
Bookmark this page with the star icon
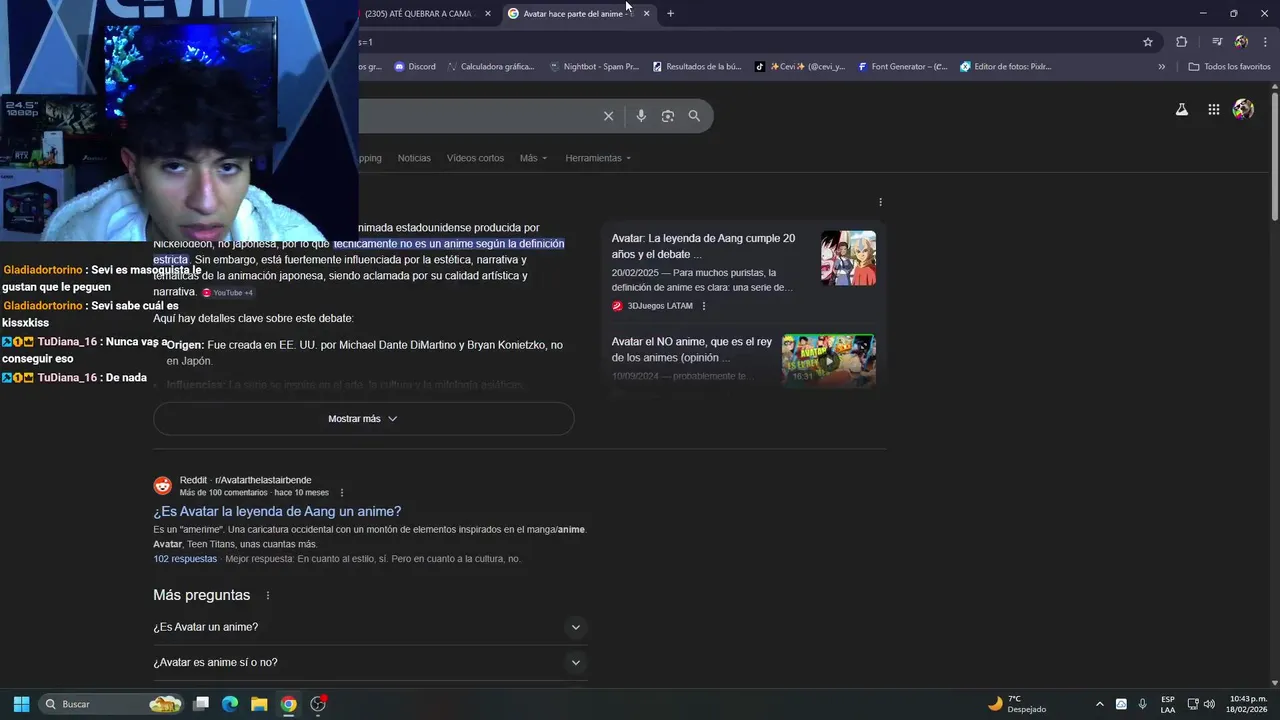[1148, 42]
